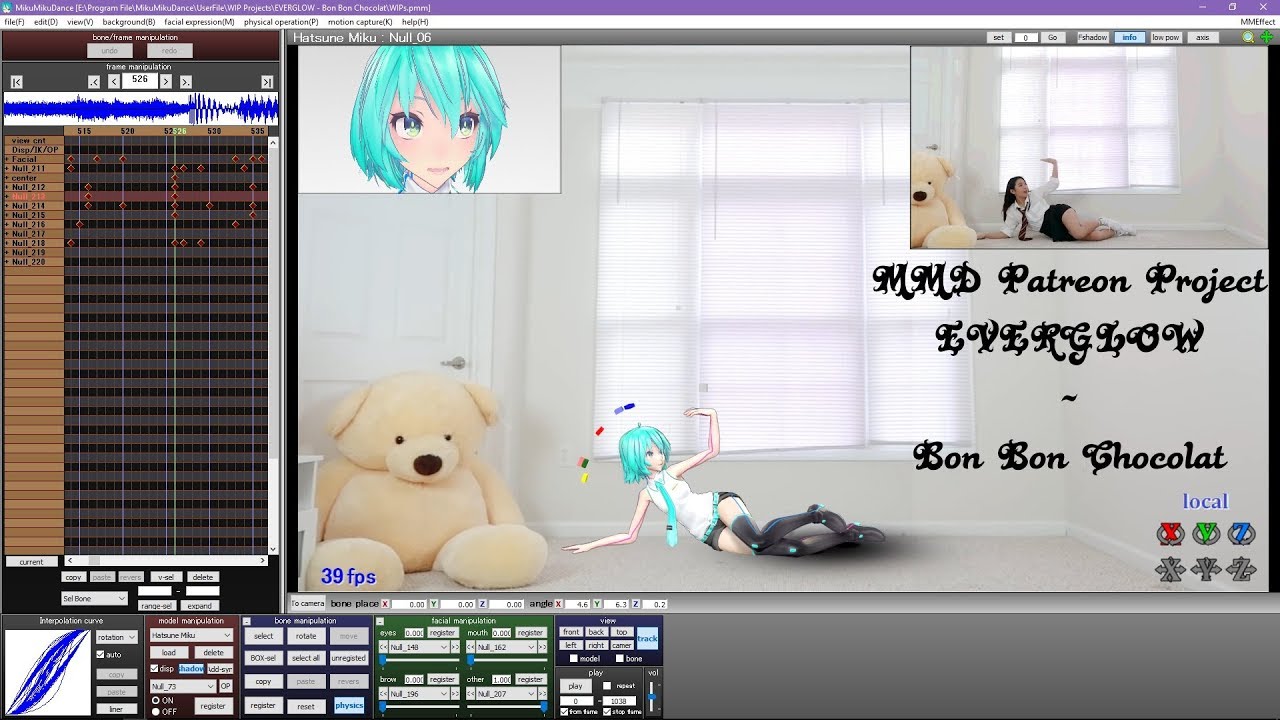Open the motion capture menu
This screenshot has height=720, width=1280.
(360, 21)
